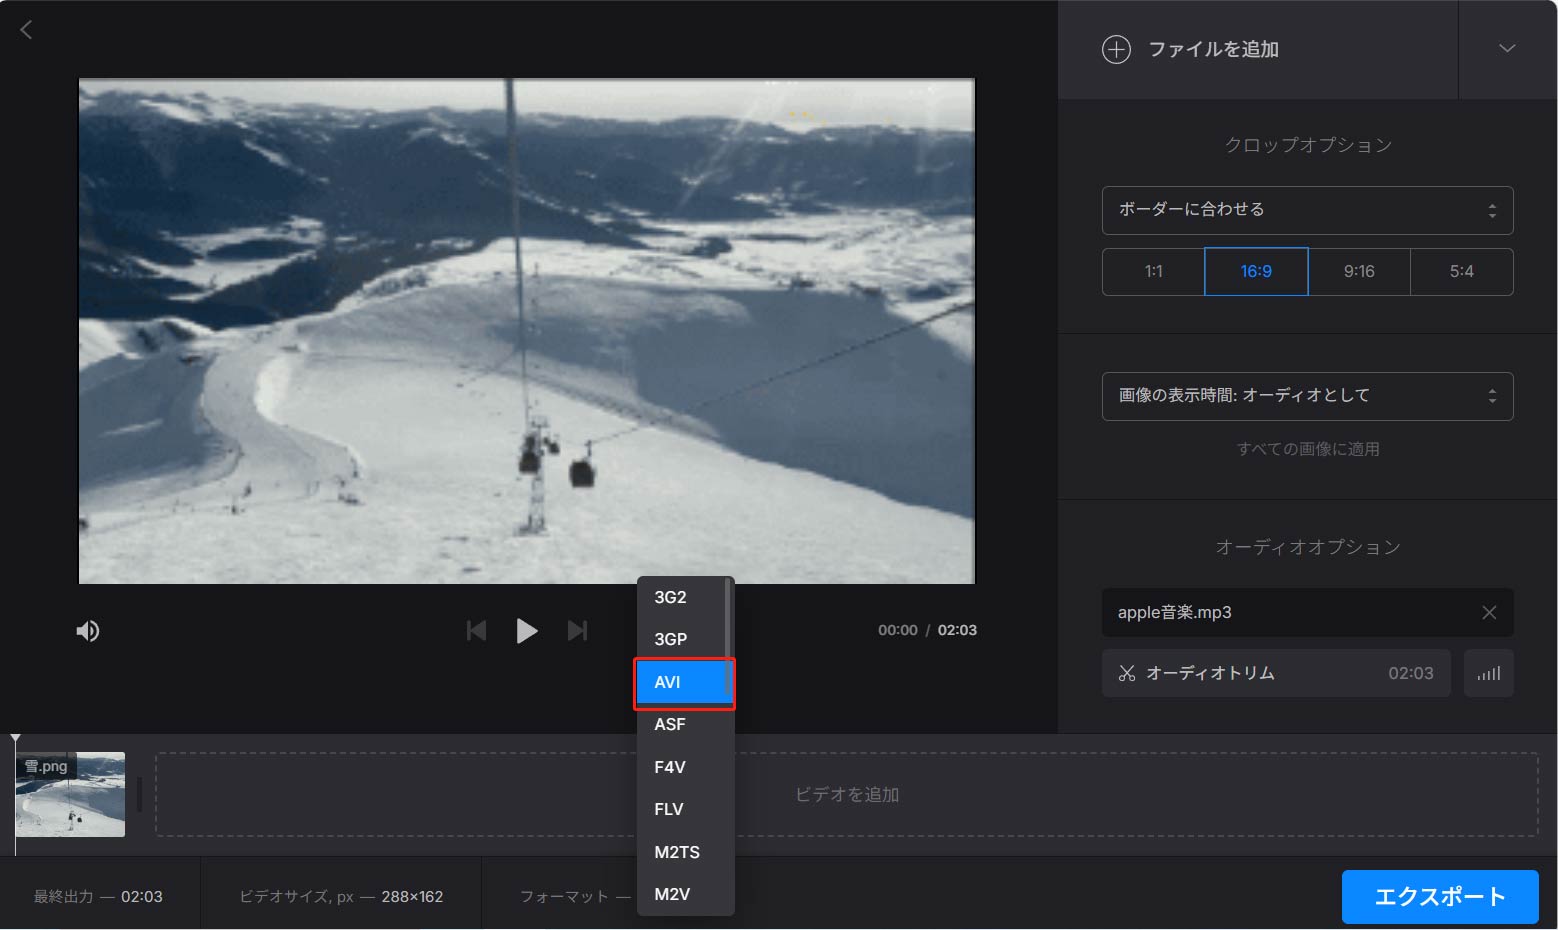Mute the video preview volume
Screen dimensions: 1558x930
click(87, 630)
